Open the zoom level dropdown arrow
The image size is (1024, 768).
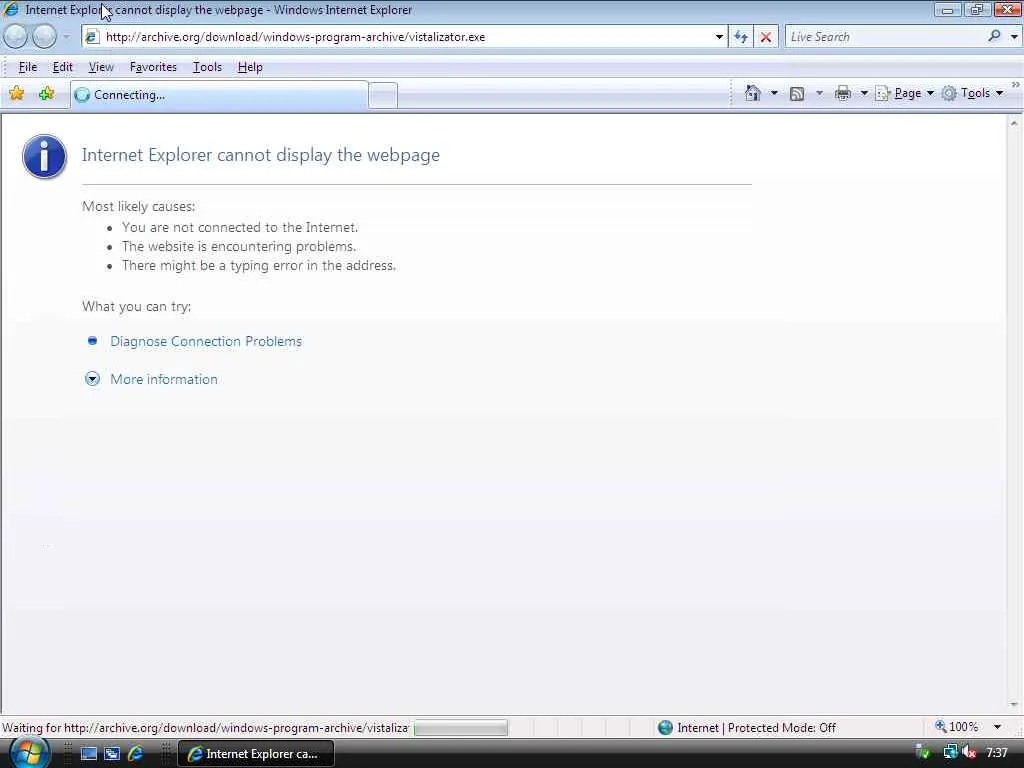[x=997, y=727]
